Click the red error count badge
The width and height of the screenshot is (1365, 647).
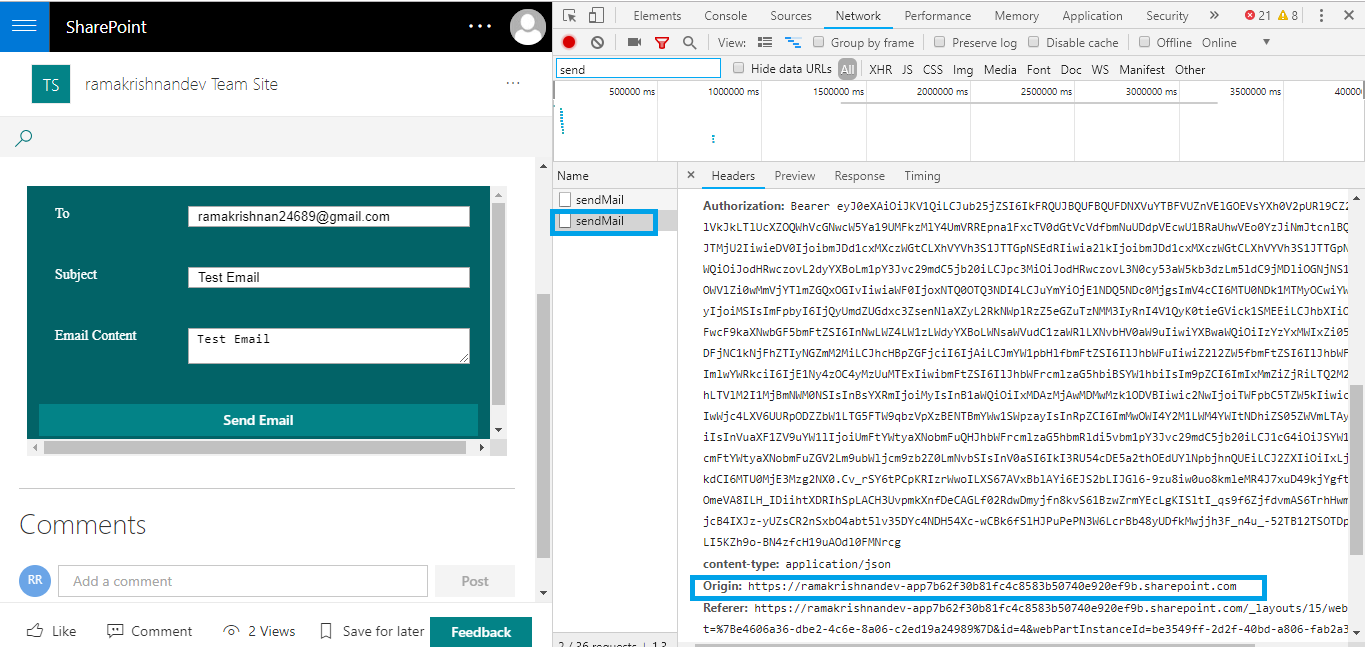(x=1257, y=15)
